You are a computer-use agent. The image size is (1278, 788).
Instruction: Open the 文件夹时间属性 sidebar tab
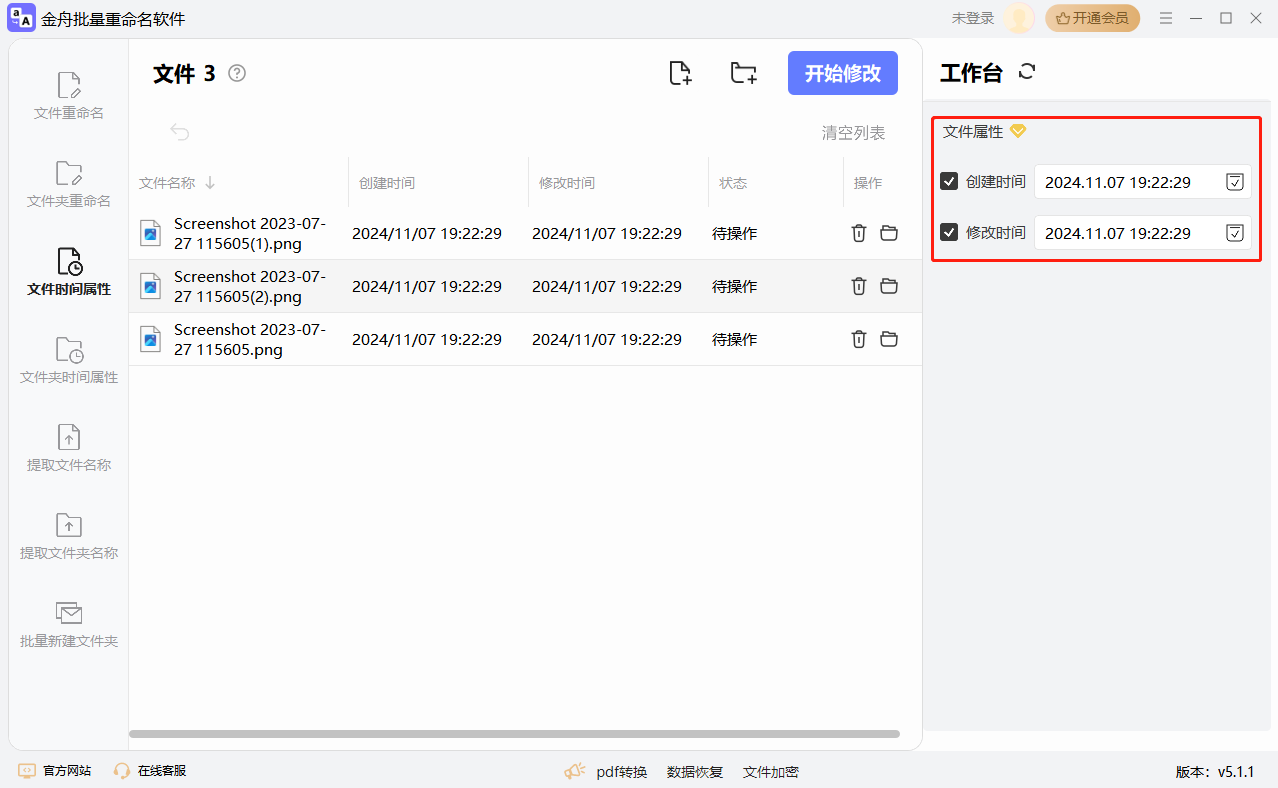[69, 360]
